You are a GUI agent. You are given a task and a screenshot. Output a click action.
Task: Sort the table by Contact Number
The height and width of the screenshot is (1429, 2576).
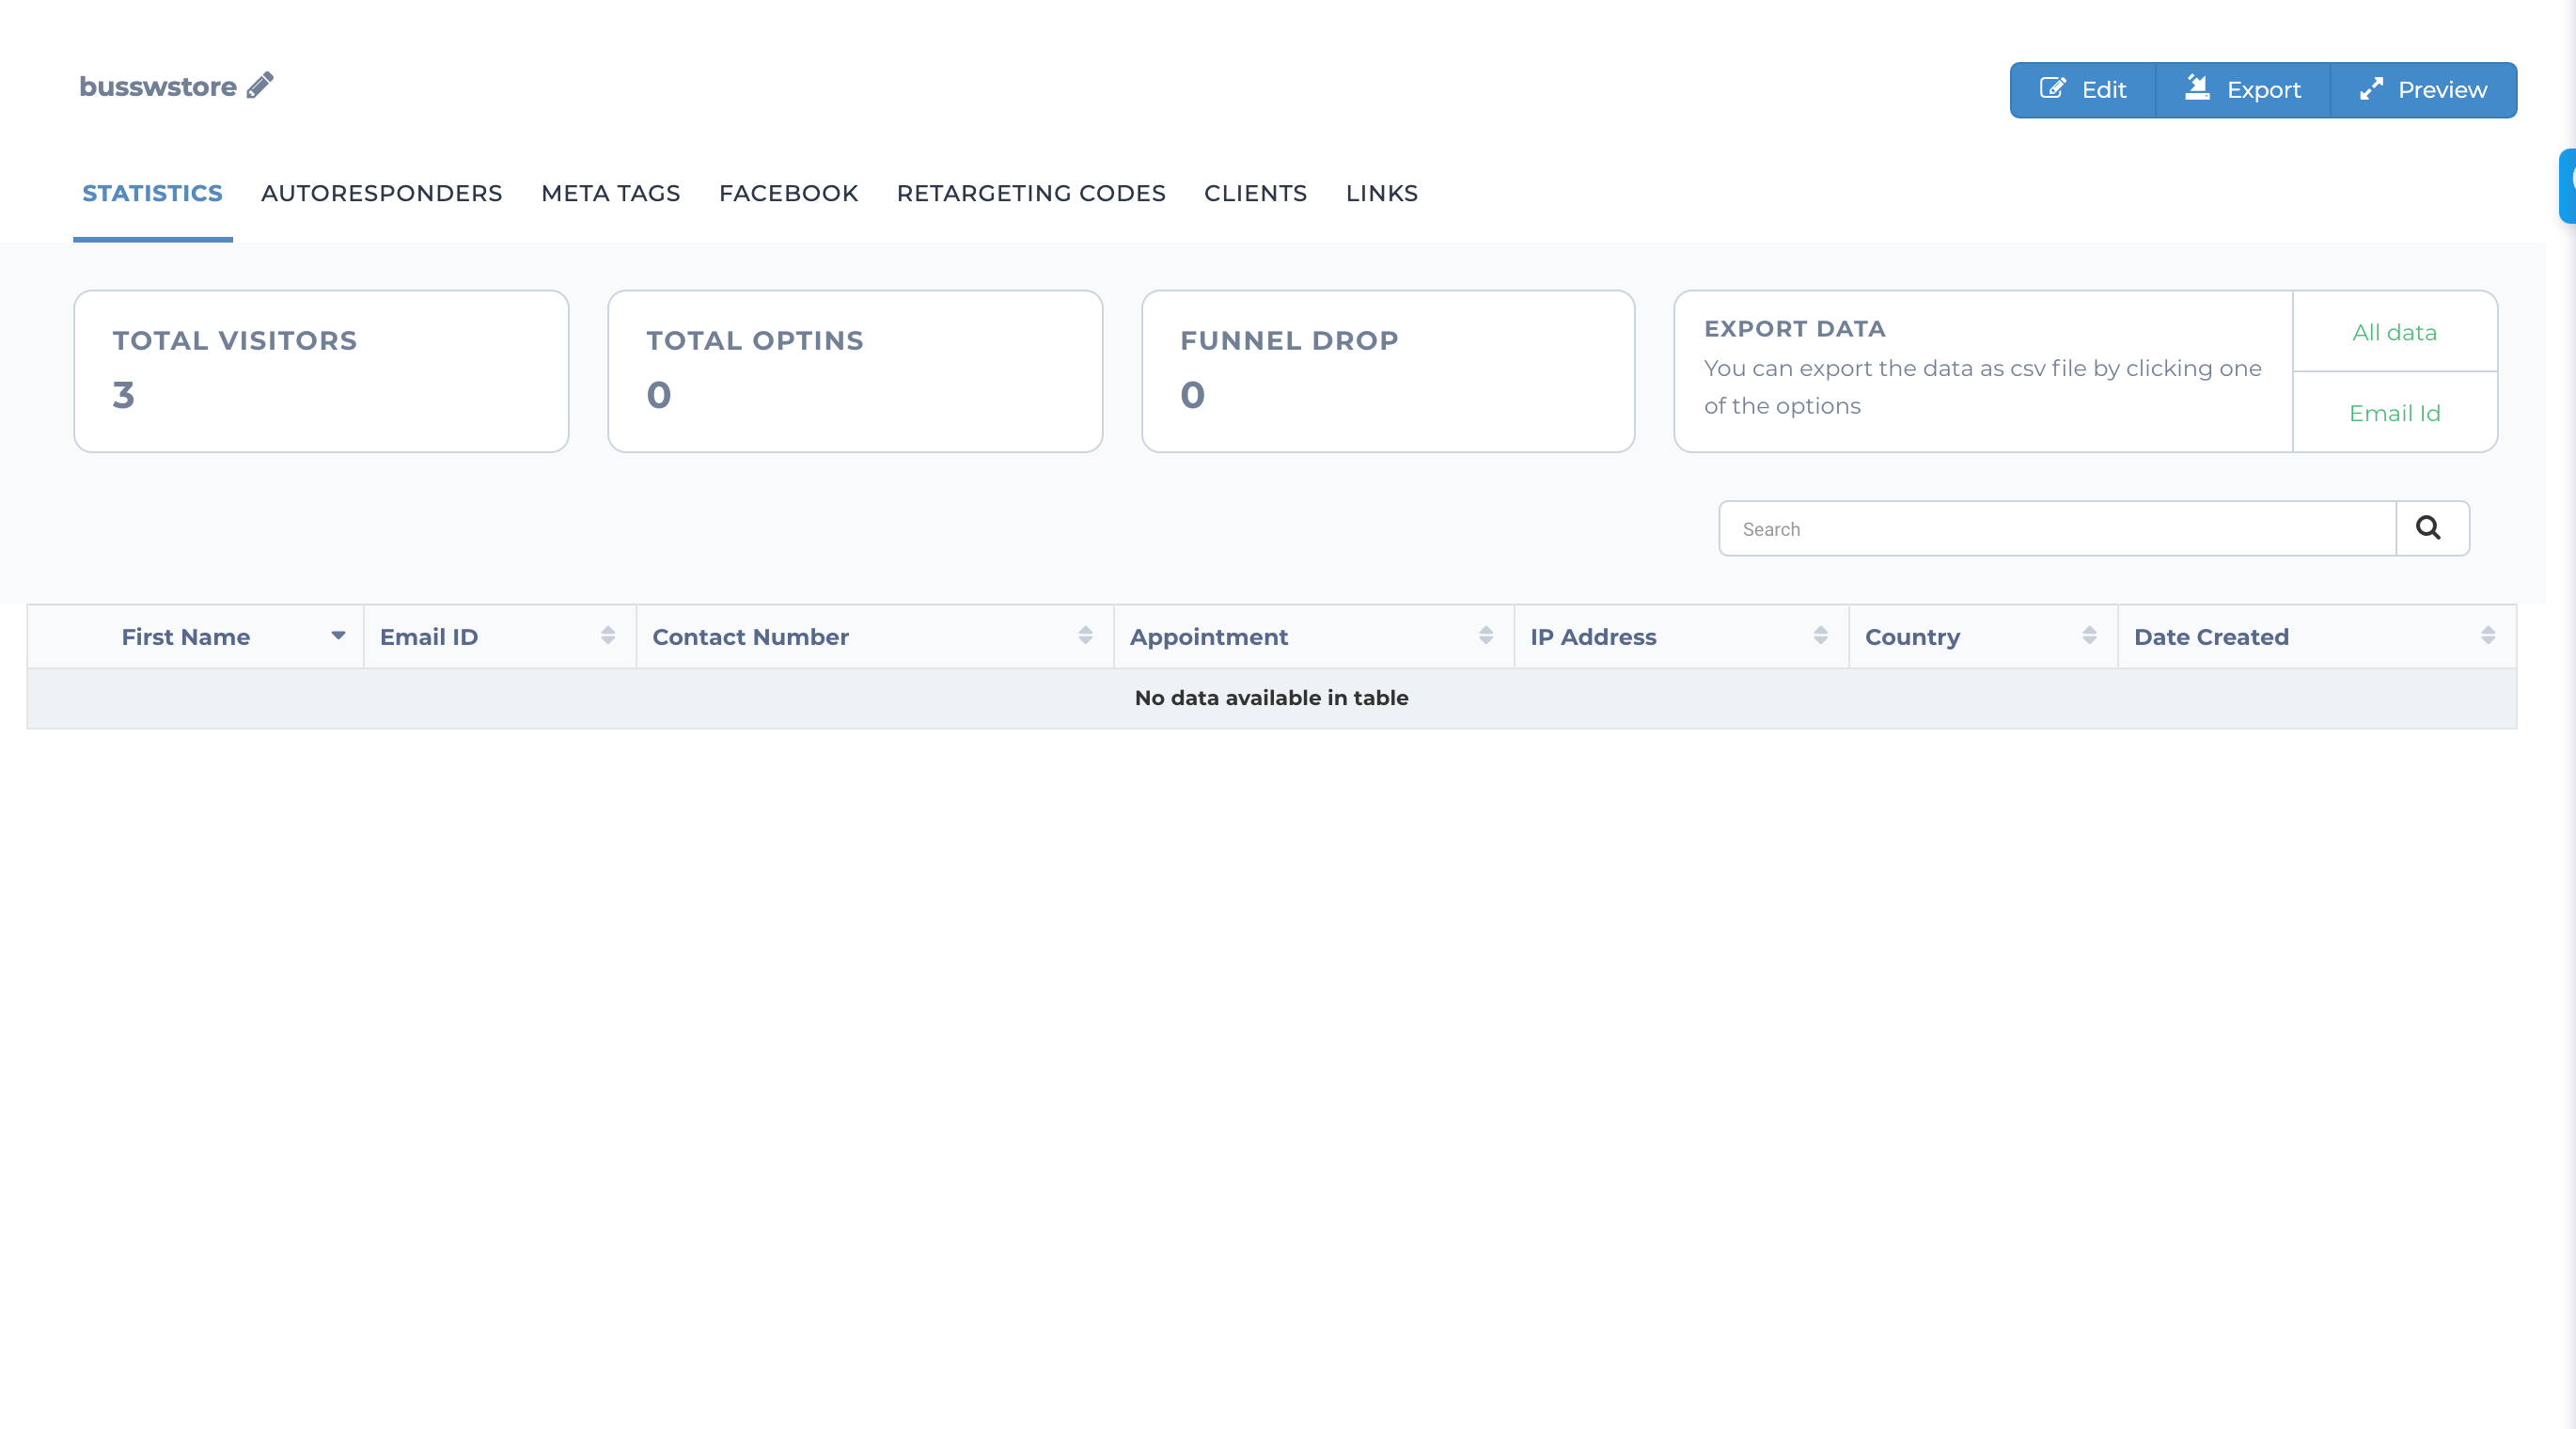[874, 637]
